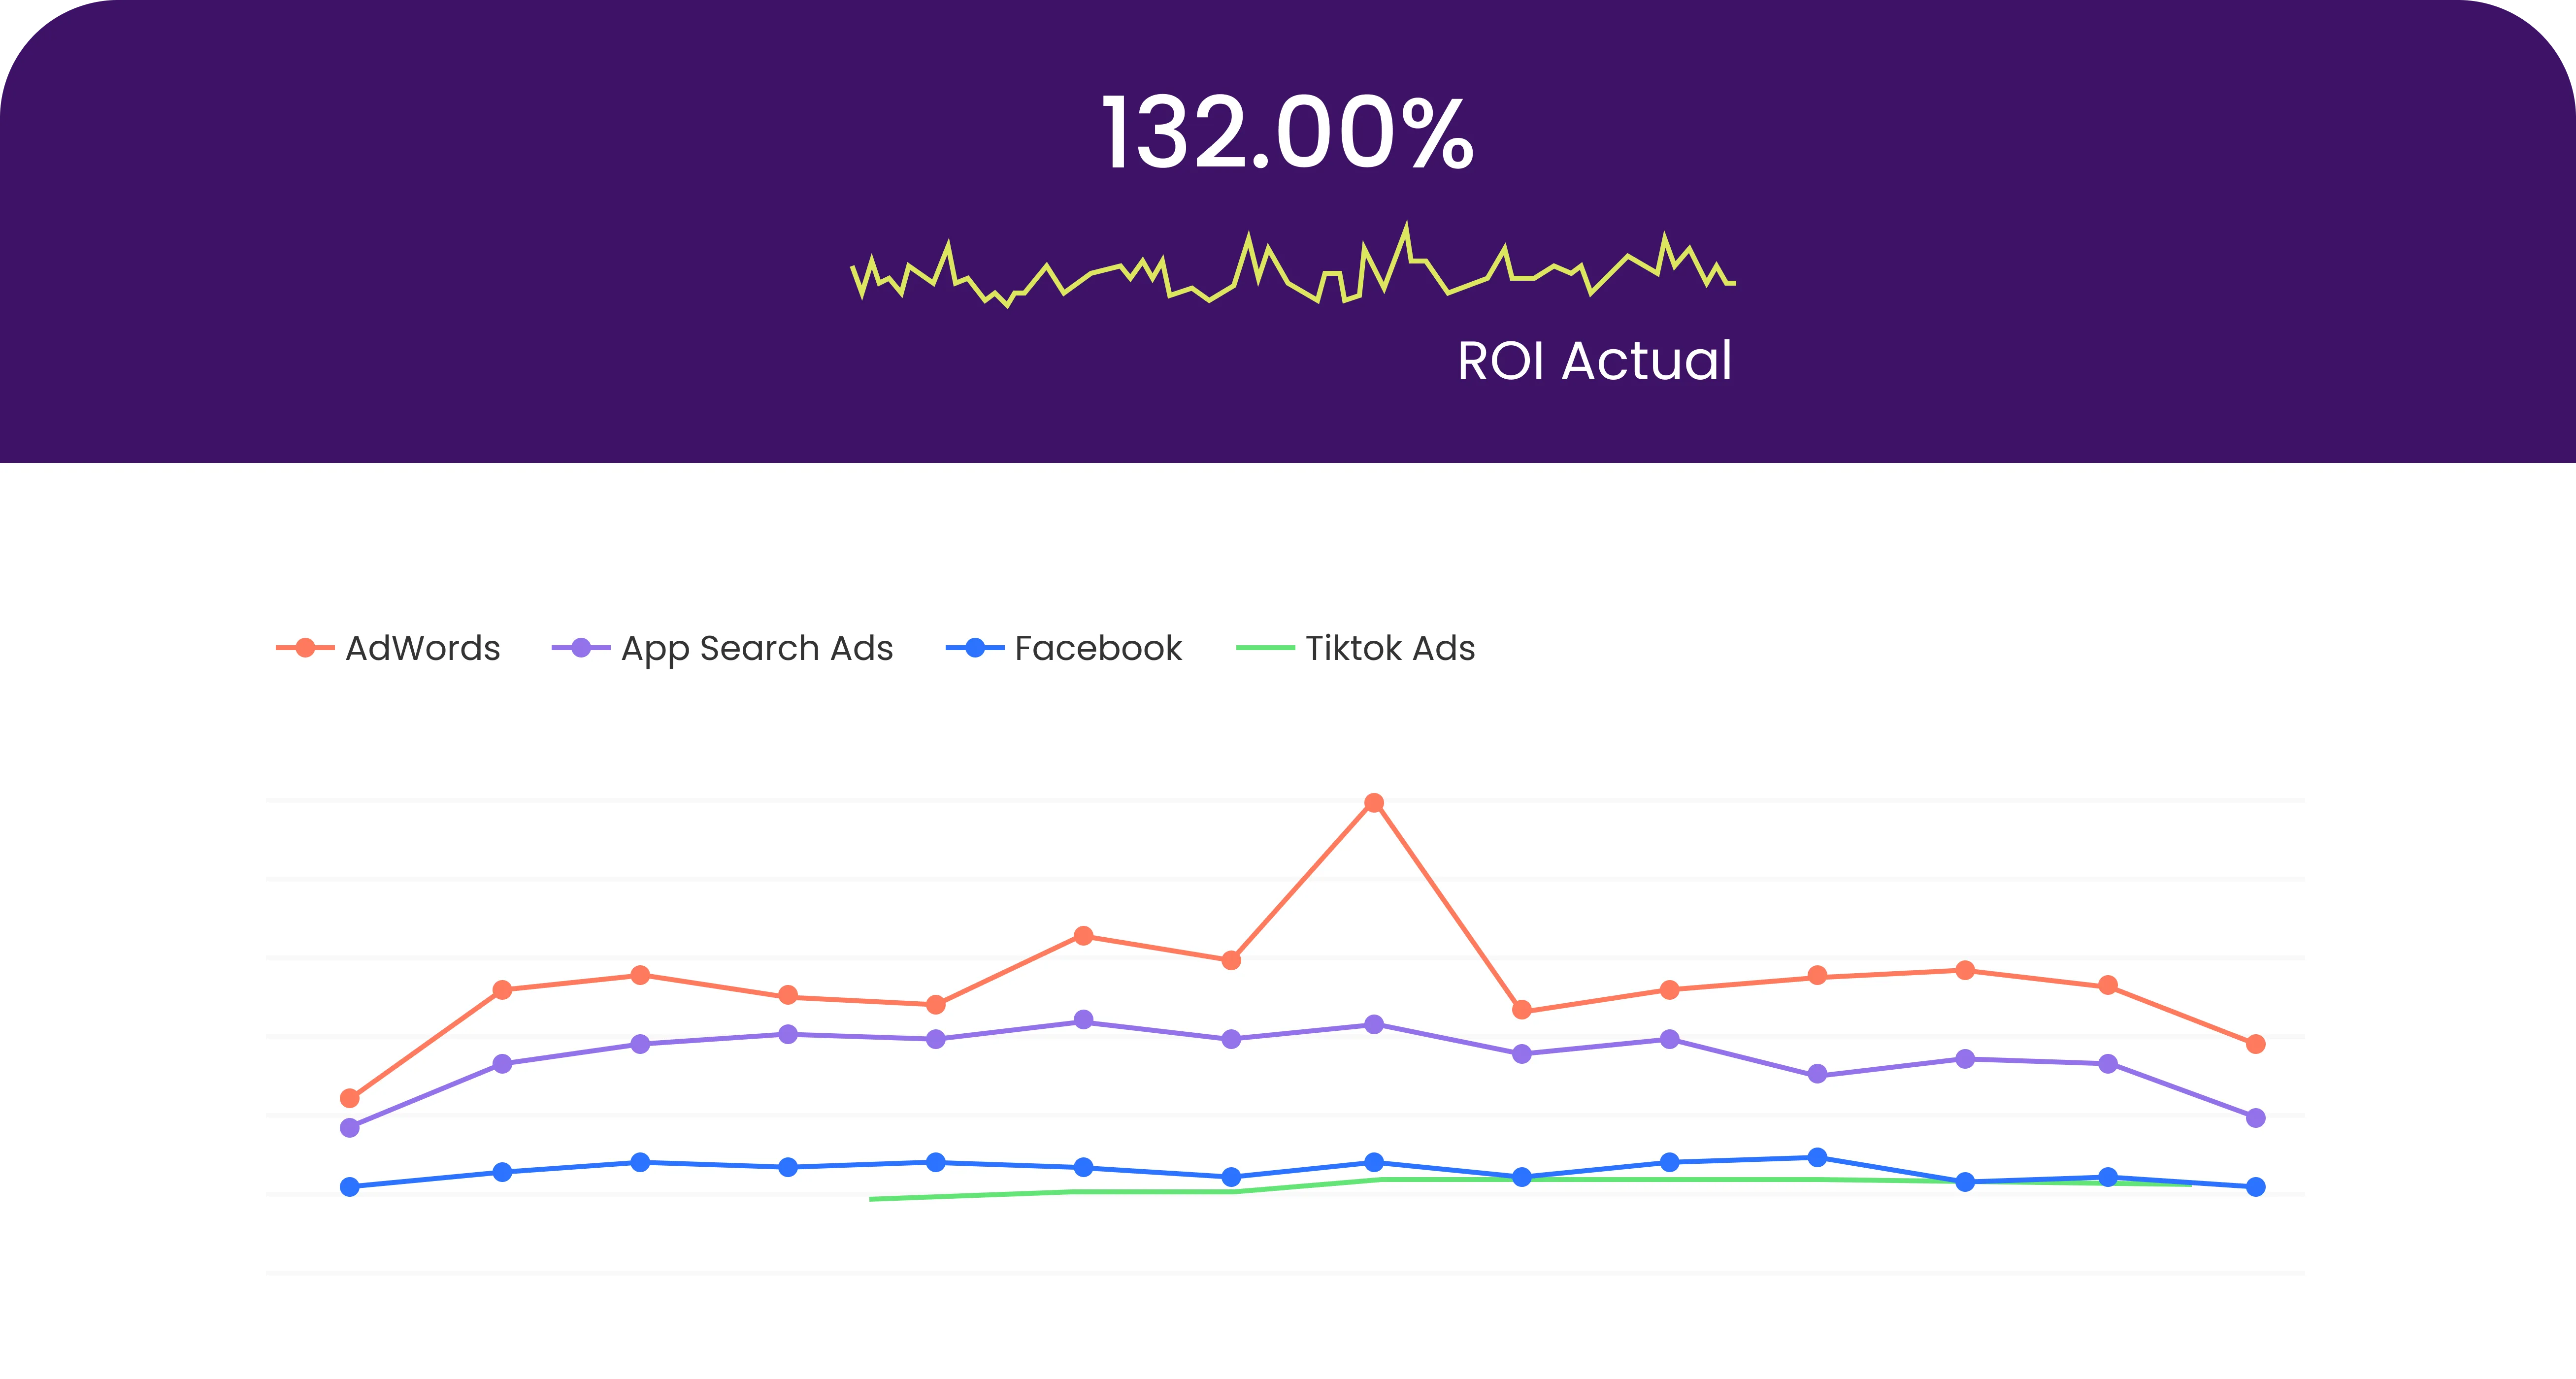Click the 132.00% ROI value
The width and height of the screenshot is (2576, 1379).
[x=1287, y=134]
